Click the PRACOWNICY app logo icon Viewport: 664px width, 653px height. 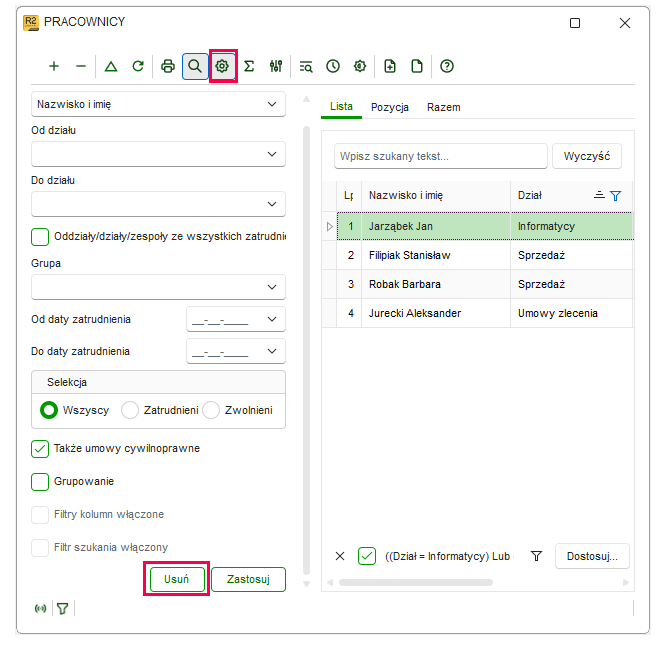tap(31, 22)
